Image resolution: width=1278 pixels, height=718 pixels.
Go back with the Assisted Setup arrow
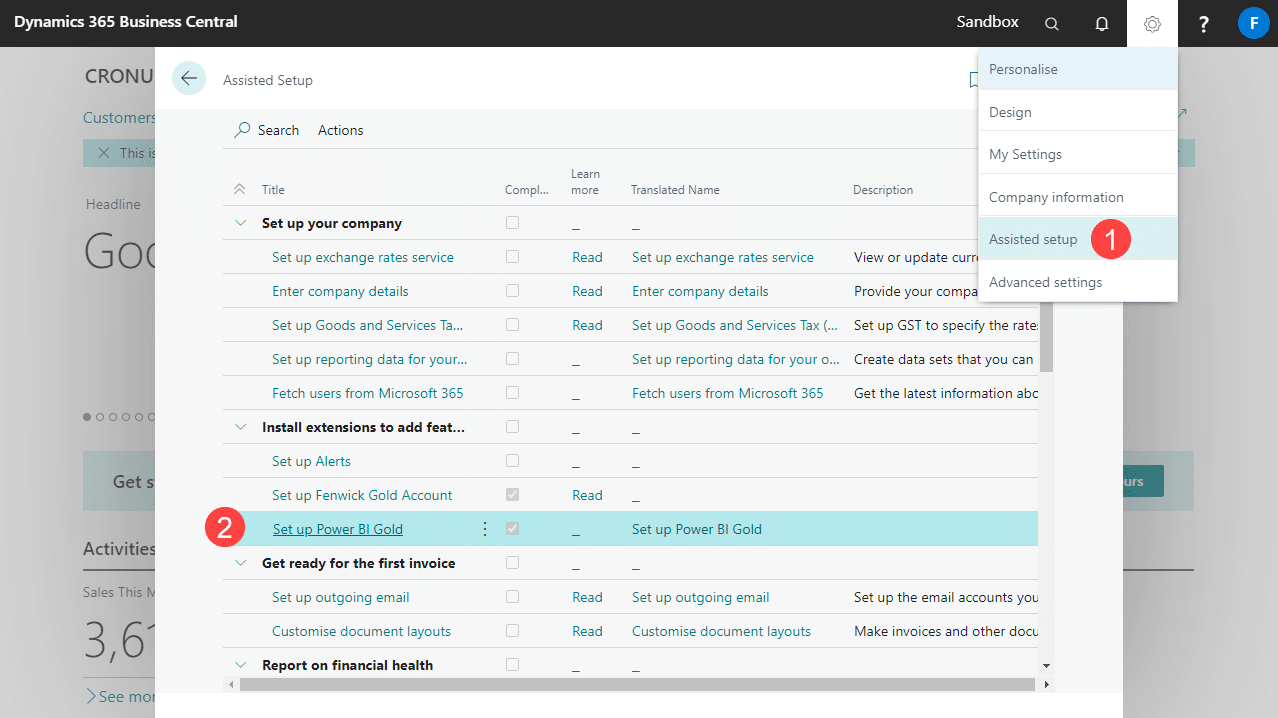[x=189, y=78]
